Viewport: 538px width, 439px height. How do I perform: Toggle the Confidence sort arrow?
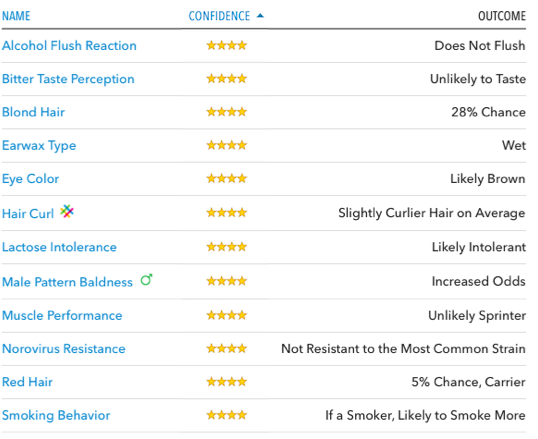click(260, 15)
